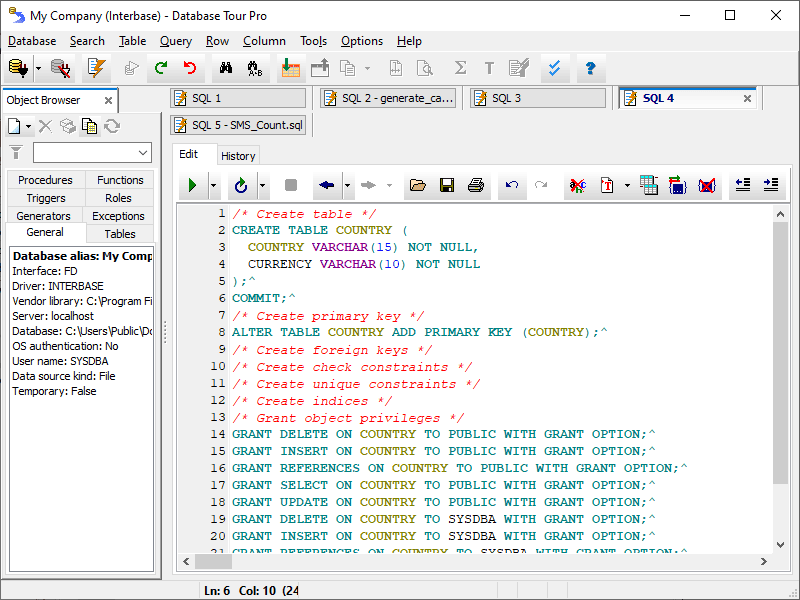
Task: Open the Tables tab in Object Browser
Action: [x=120, y=233]
